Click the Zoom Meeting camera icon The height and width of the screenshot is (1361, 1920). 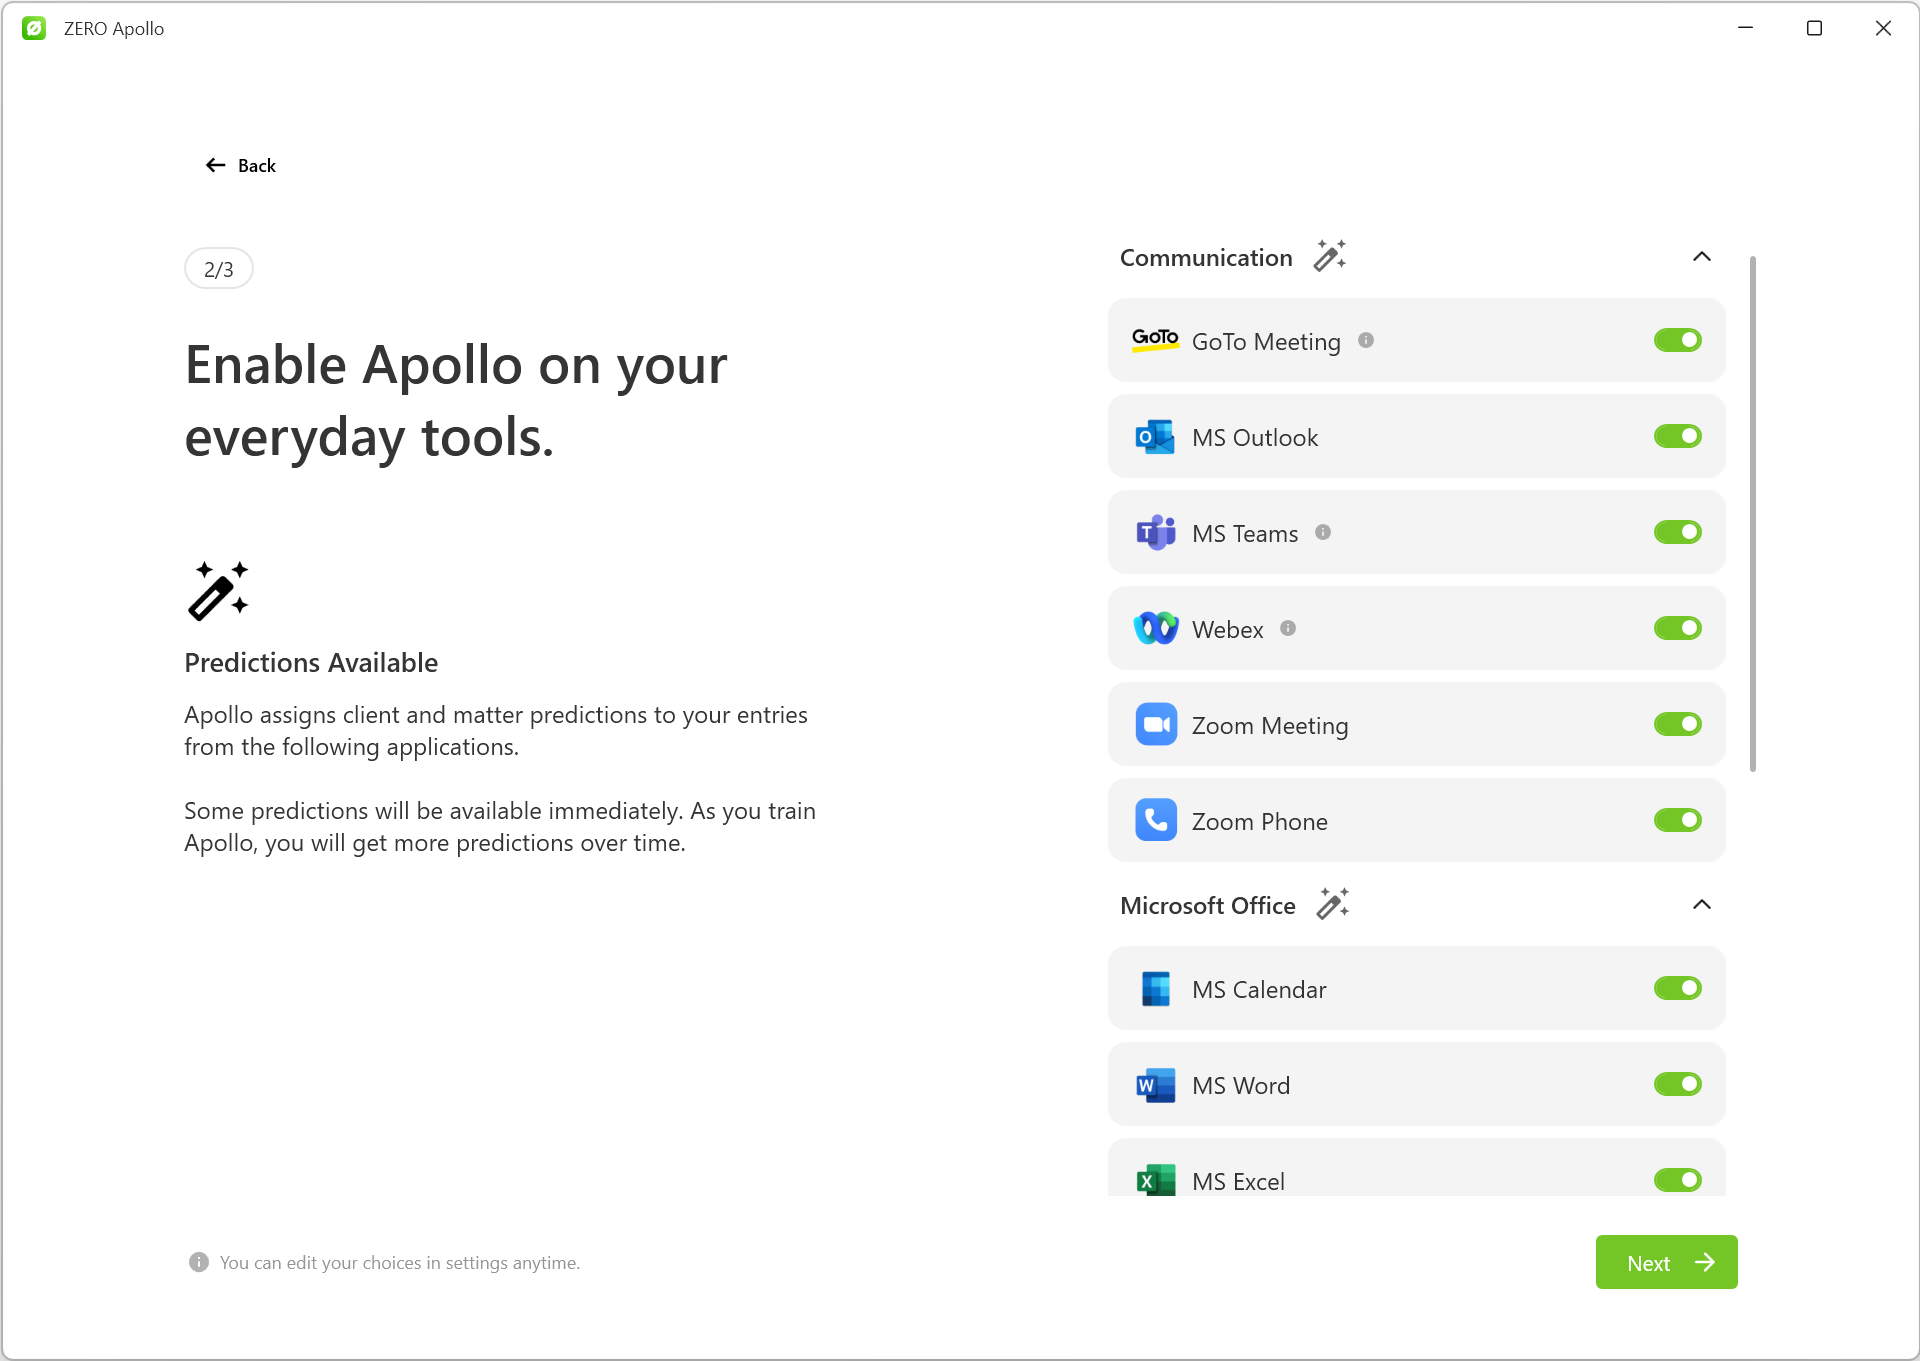1155,724
